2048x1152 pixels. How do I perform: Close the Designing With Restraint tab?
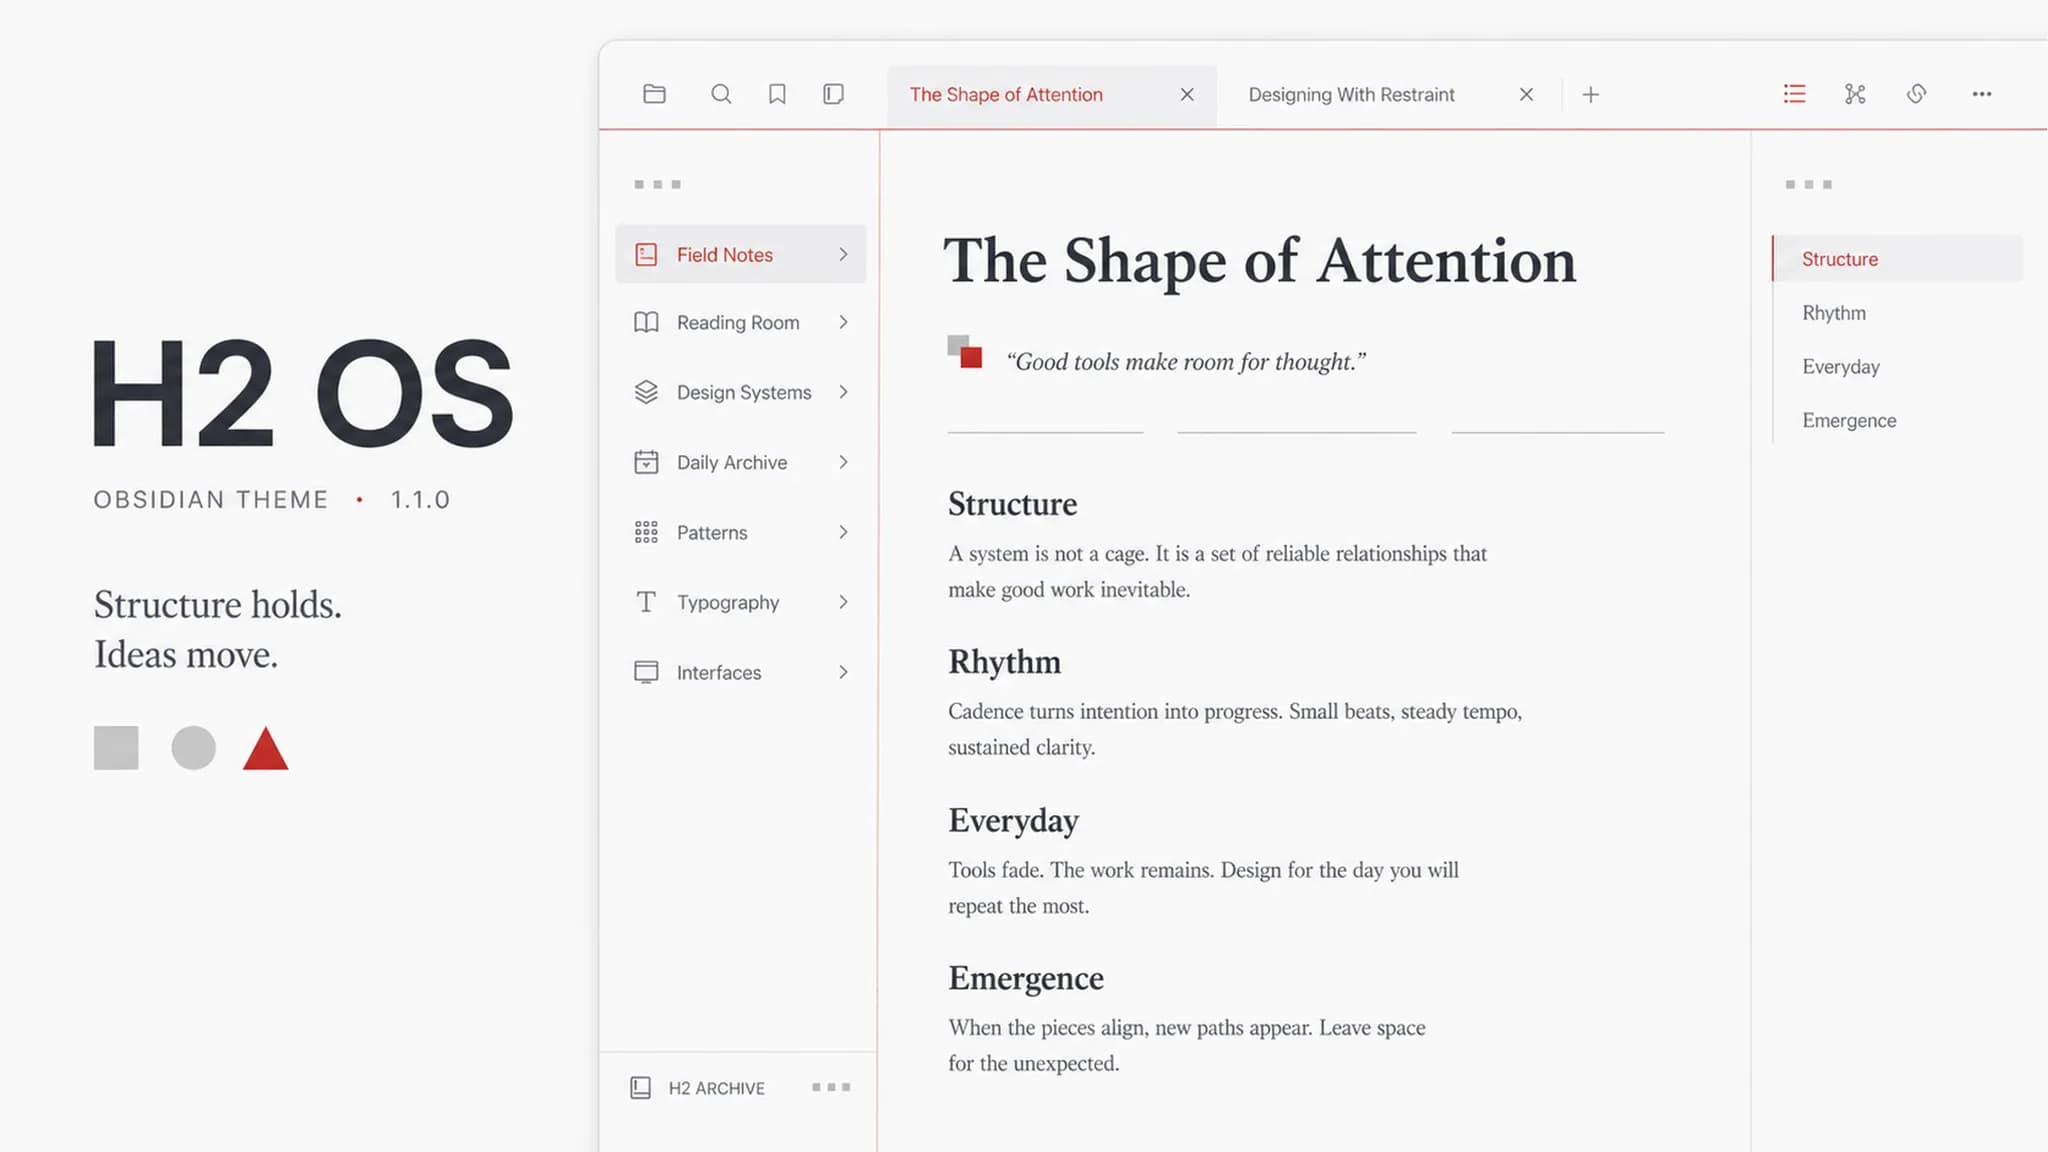[x=1526, y=94]
